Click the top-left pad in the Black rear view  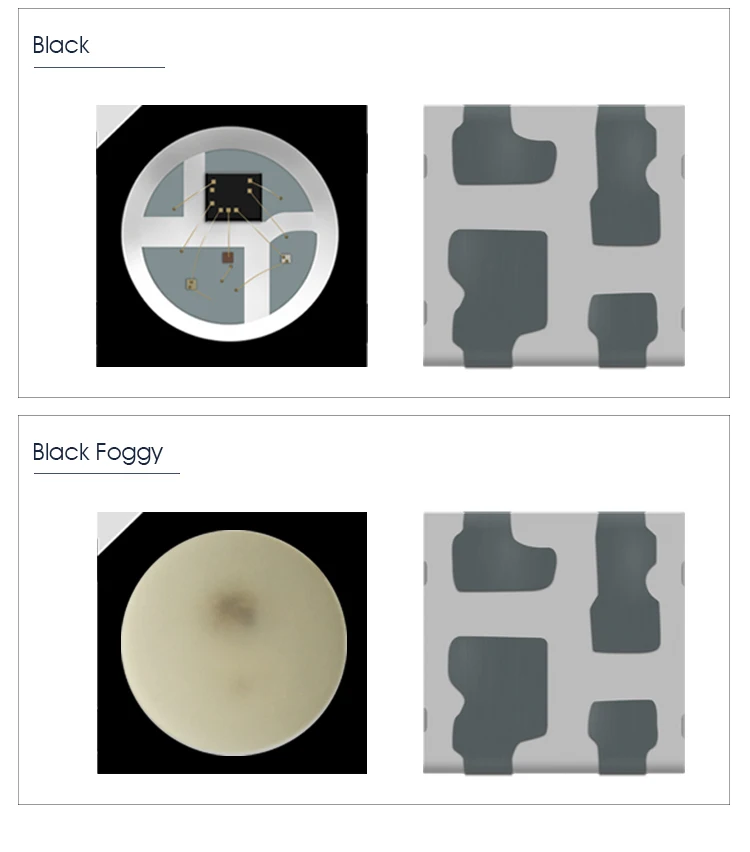501,145
